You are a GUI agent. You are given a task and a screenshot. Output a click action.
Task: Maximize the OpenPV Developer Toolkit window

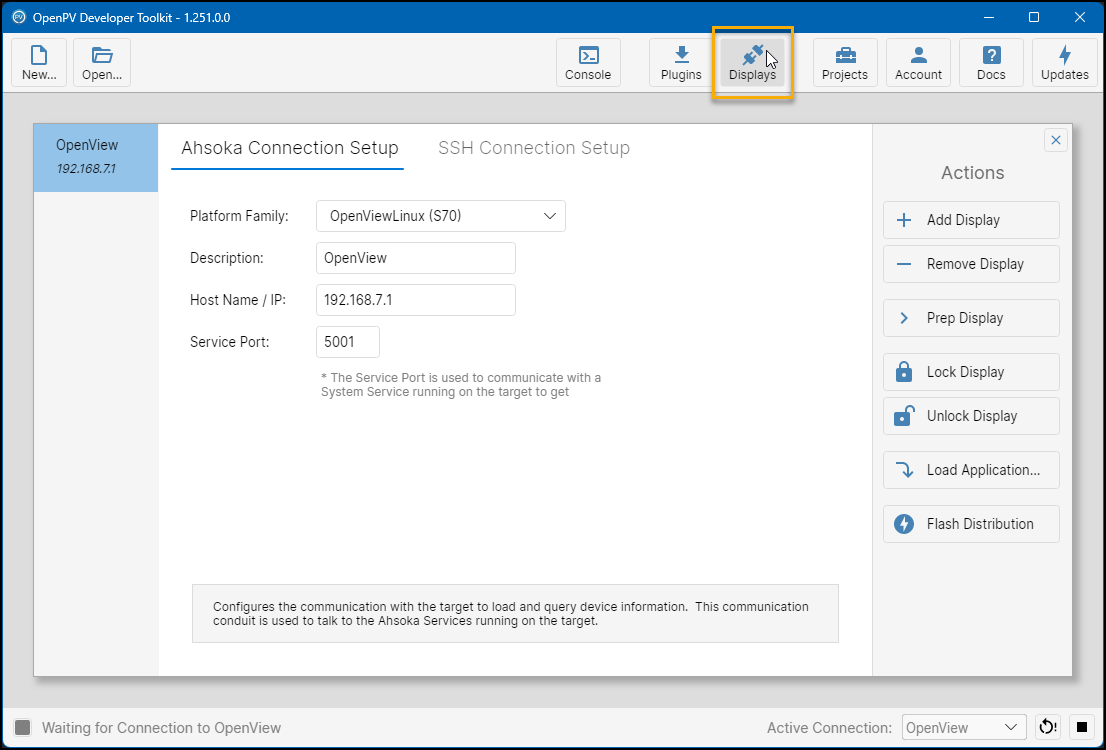(x=1034, y=17)
